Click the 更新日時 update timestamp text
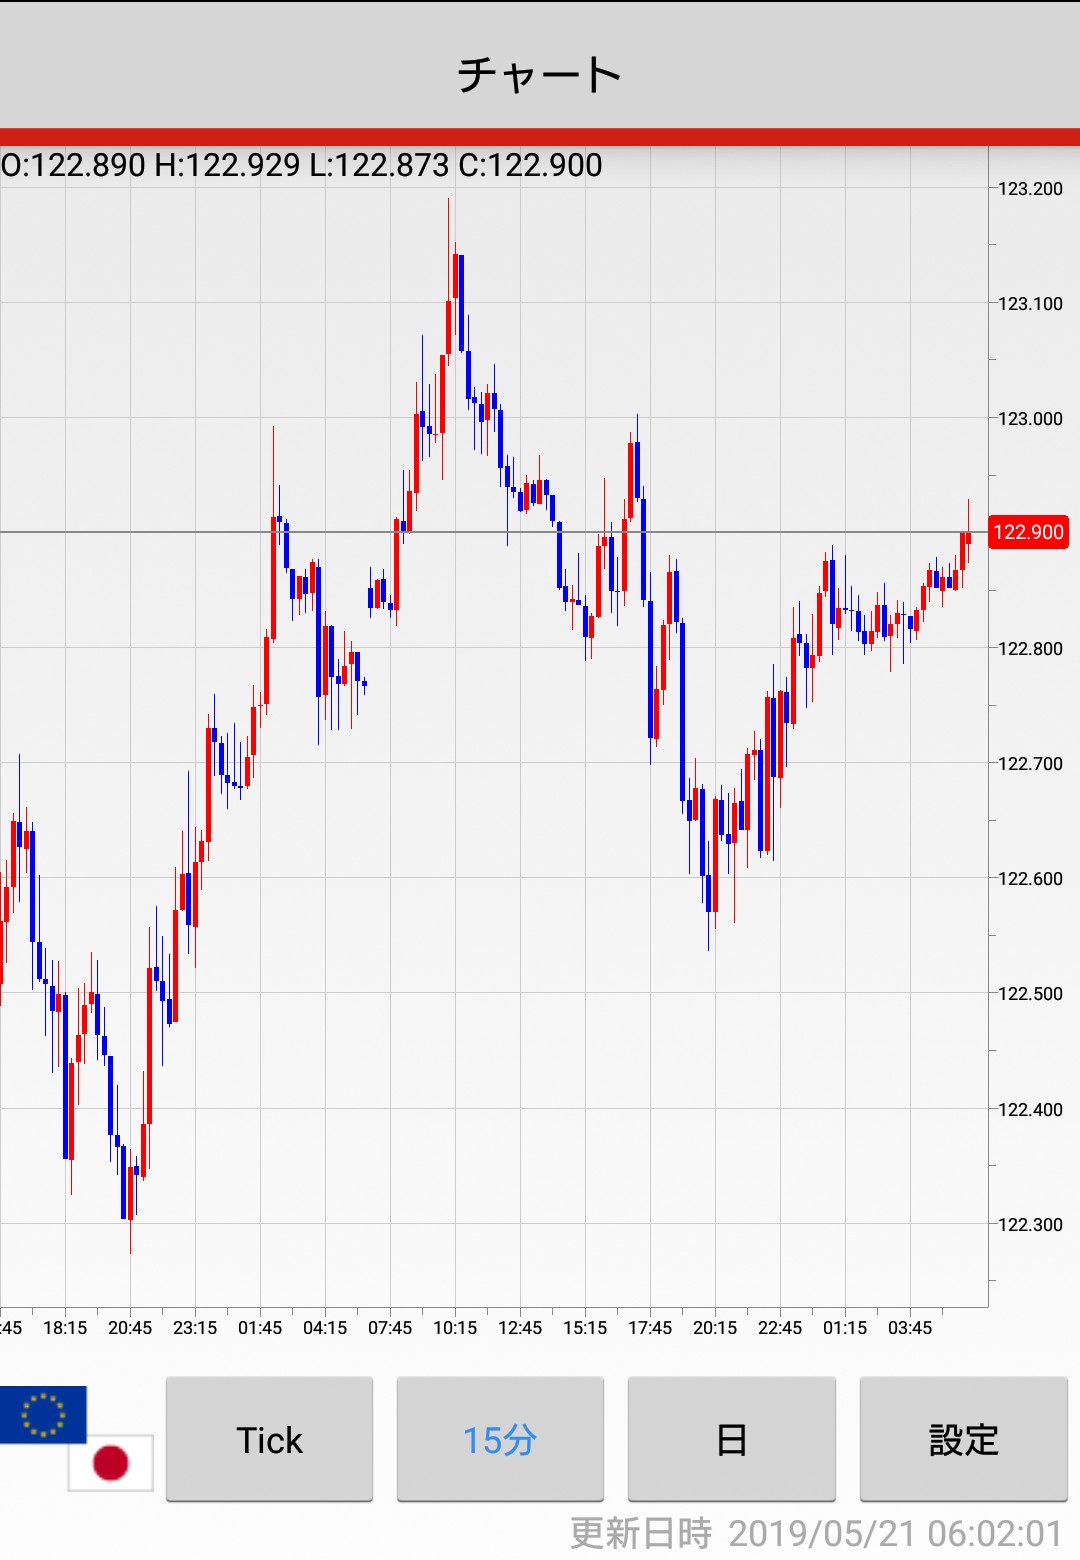This screenshot has height=1560, width=1080. [x=815, y=1533]
